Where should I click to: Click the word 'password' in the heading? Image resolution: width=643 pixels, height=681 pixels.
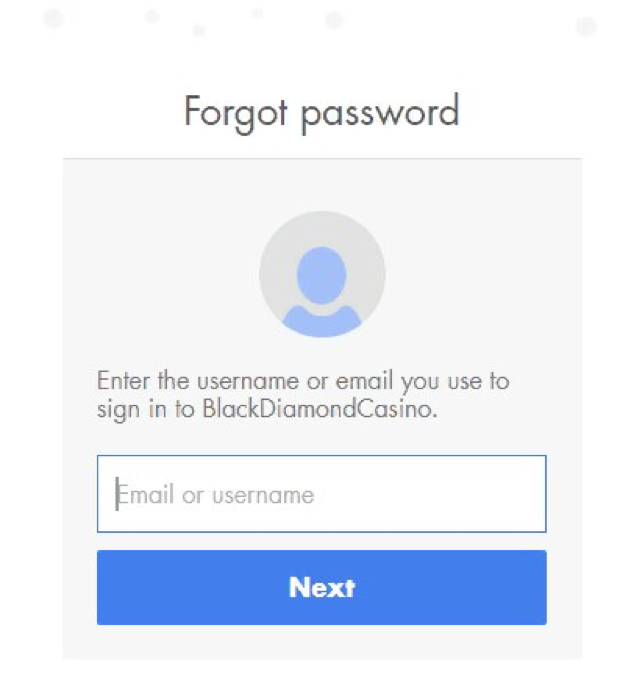[380, 112]
